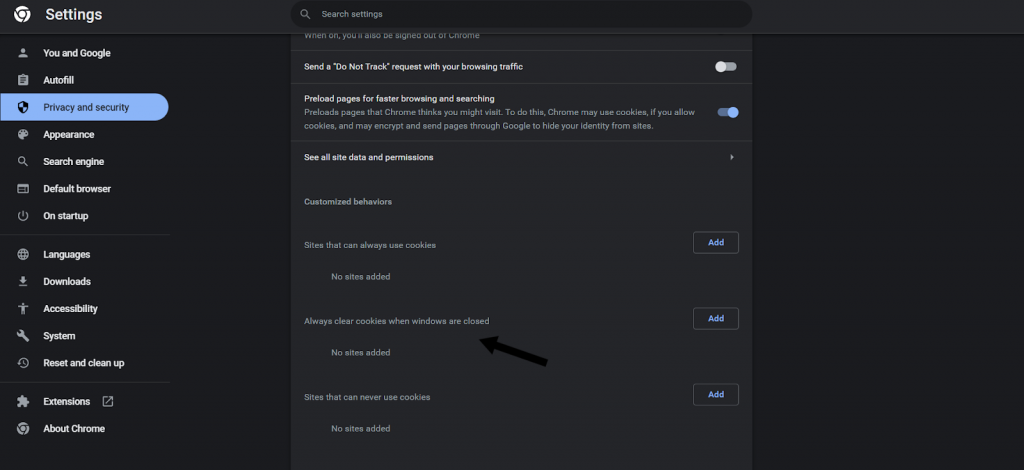Focus the Search settings field
Screen dimensions: 1024x470
tap(520, 15)
